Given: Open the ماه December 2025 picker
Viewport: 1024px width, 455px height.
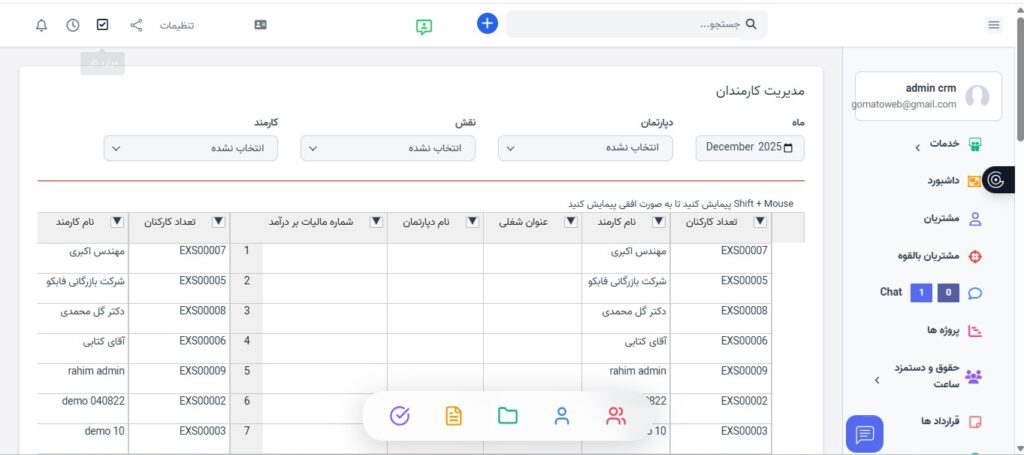Looking at the screenshot, I should click(x=750, y=148).
